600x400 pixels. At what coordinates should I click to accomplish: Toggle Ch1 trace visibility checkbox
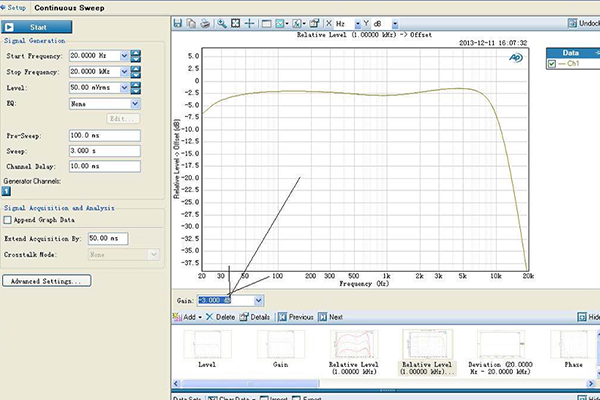click(x=552, y=64)
